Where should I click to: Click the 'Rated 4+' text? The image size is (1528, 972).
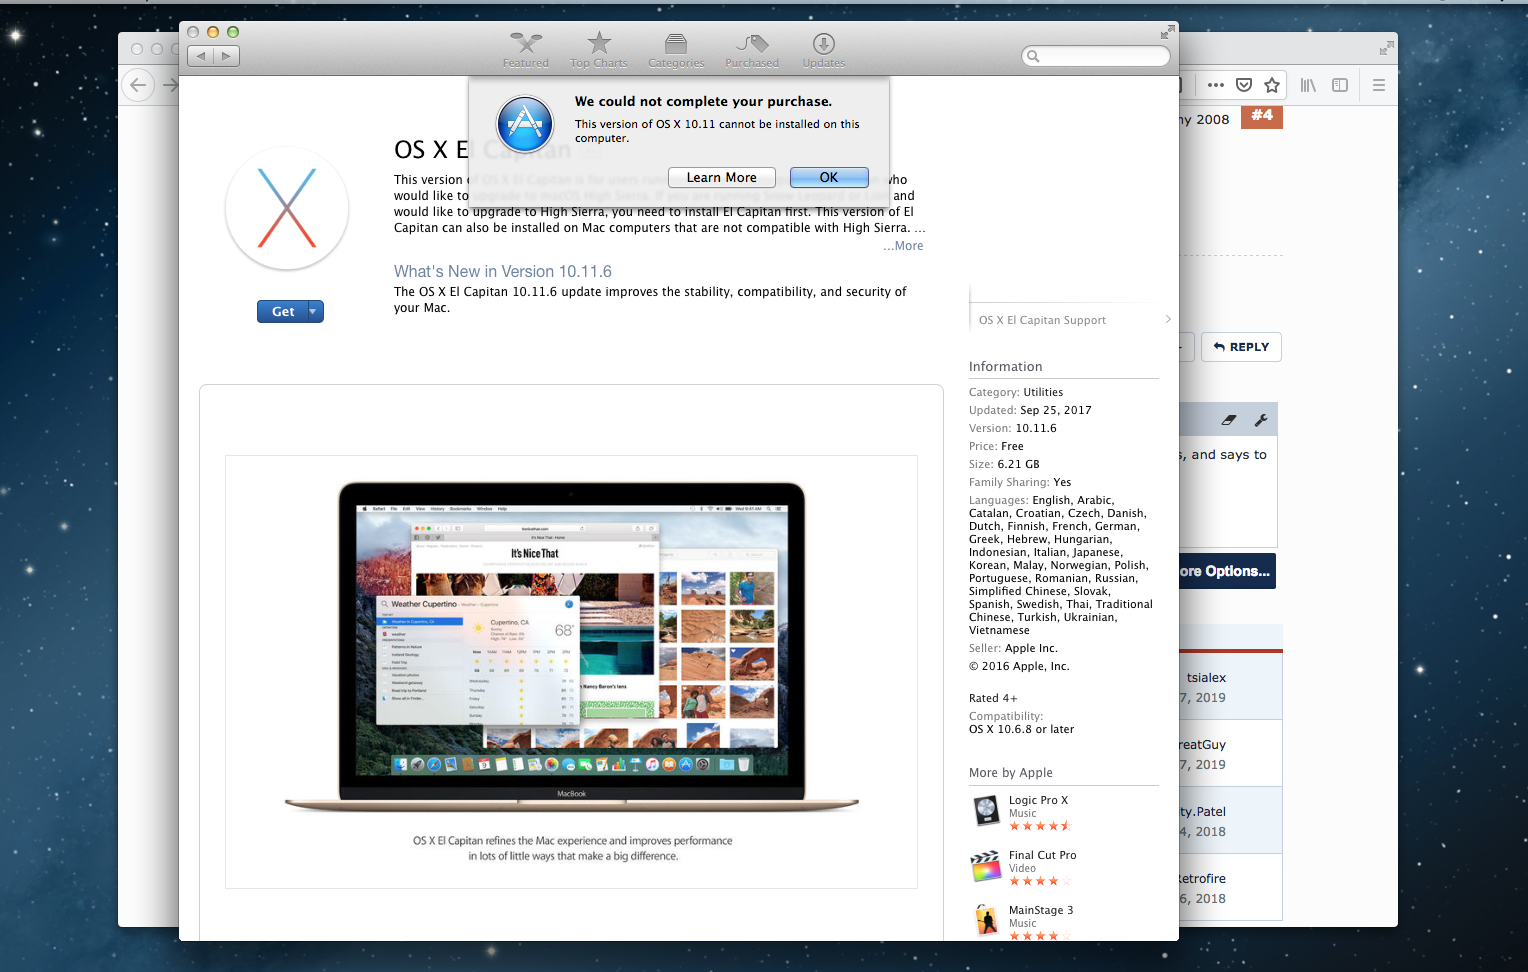[993, 698]
